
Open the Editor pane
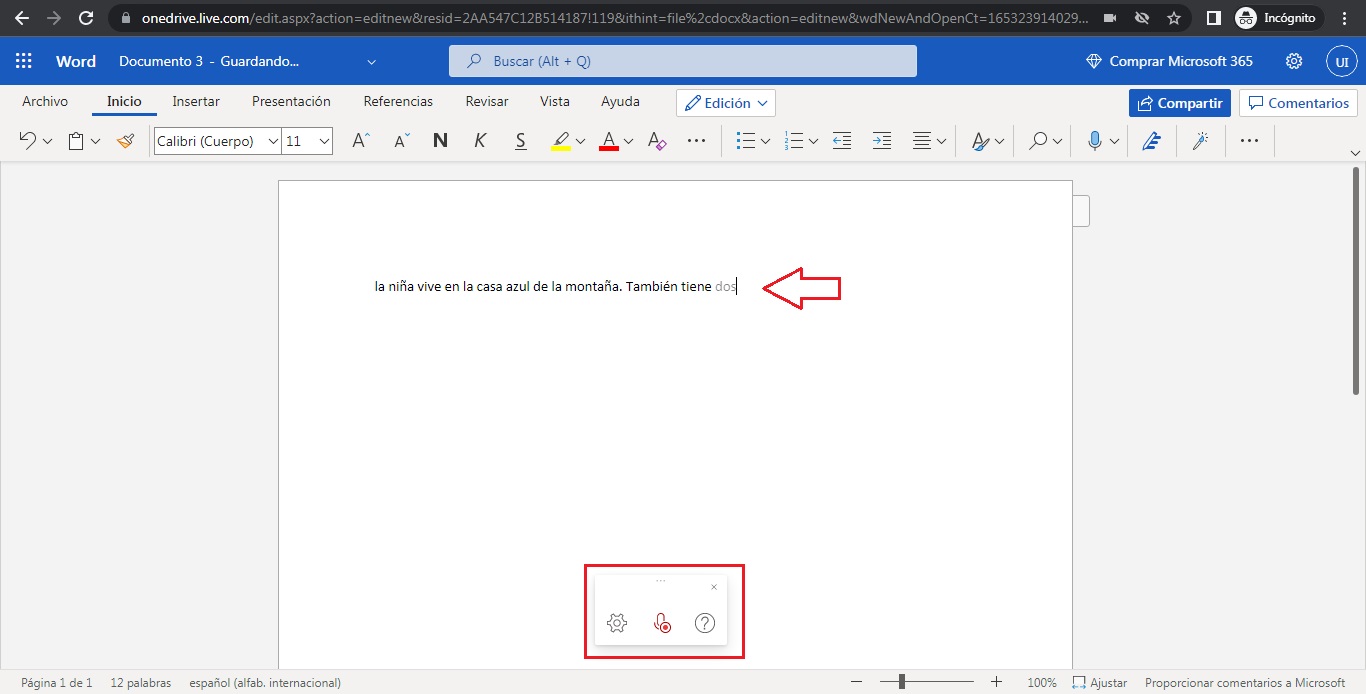tap(1152, 140)
